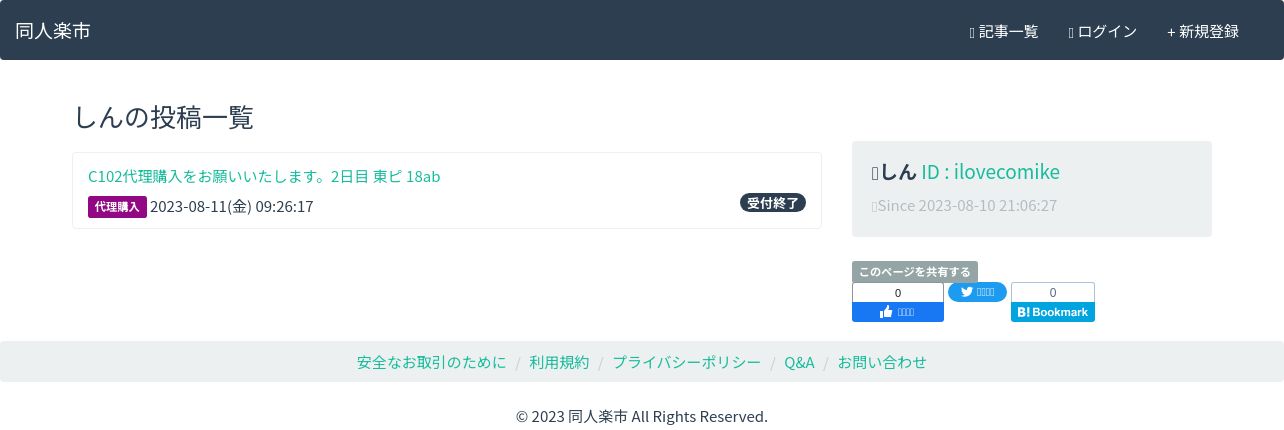Open the C102代理購入 post title
Screen dimensions: 1284x430
tap(264, 176)
